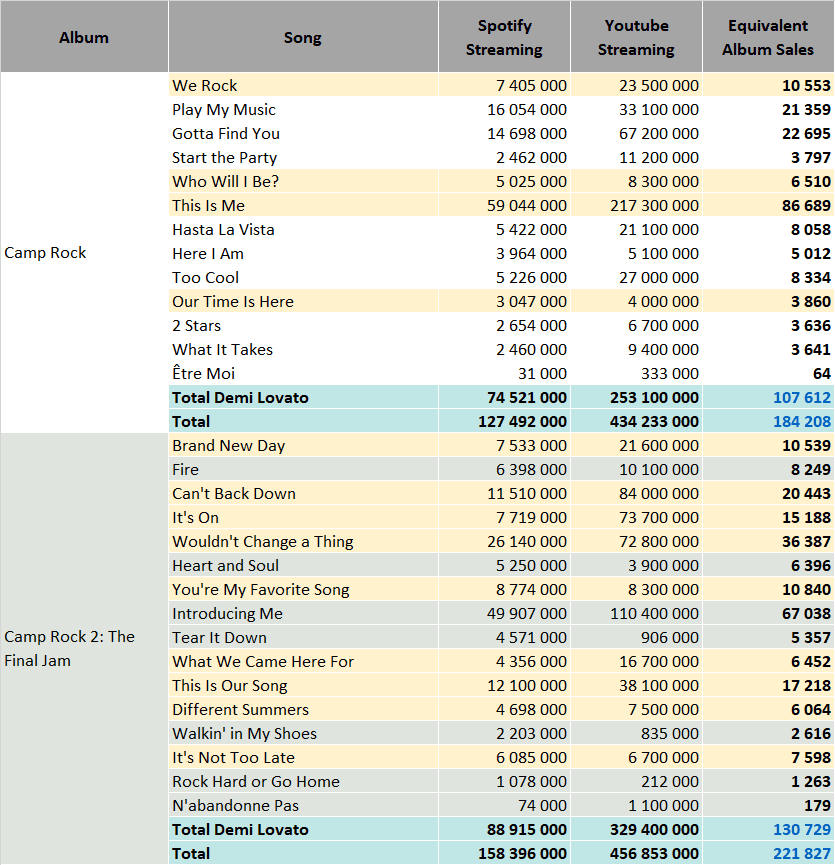
Task: Click the You're My Favorite Song cell
Action: click(x=303, y=589)
